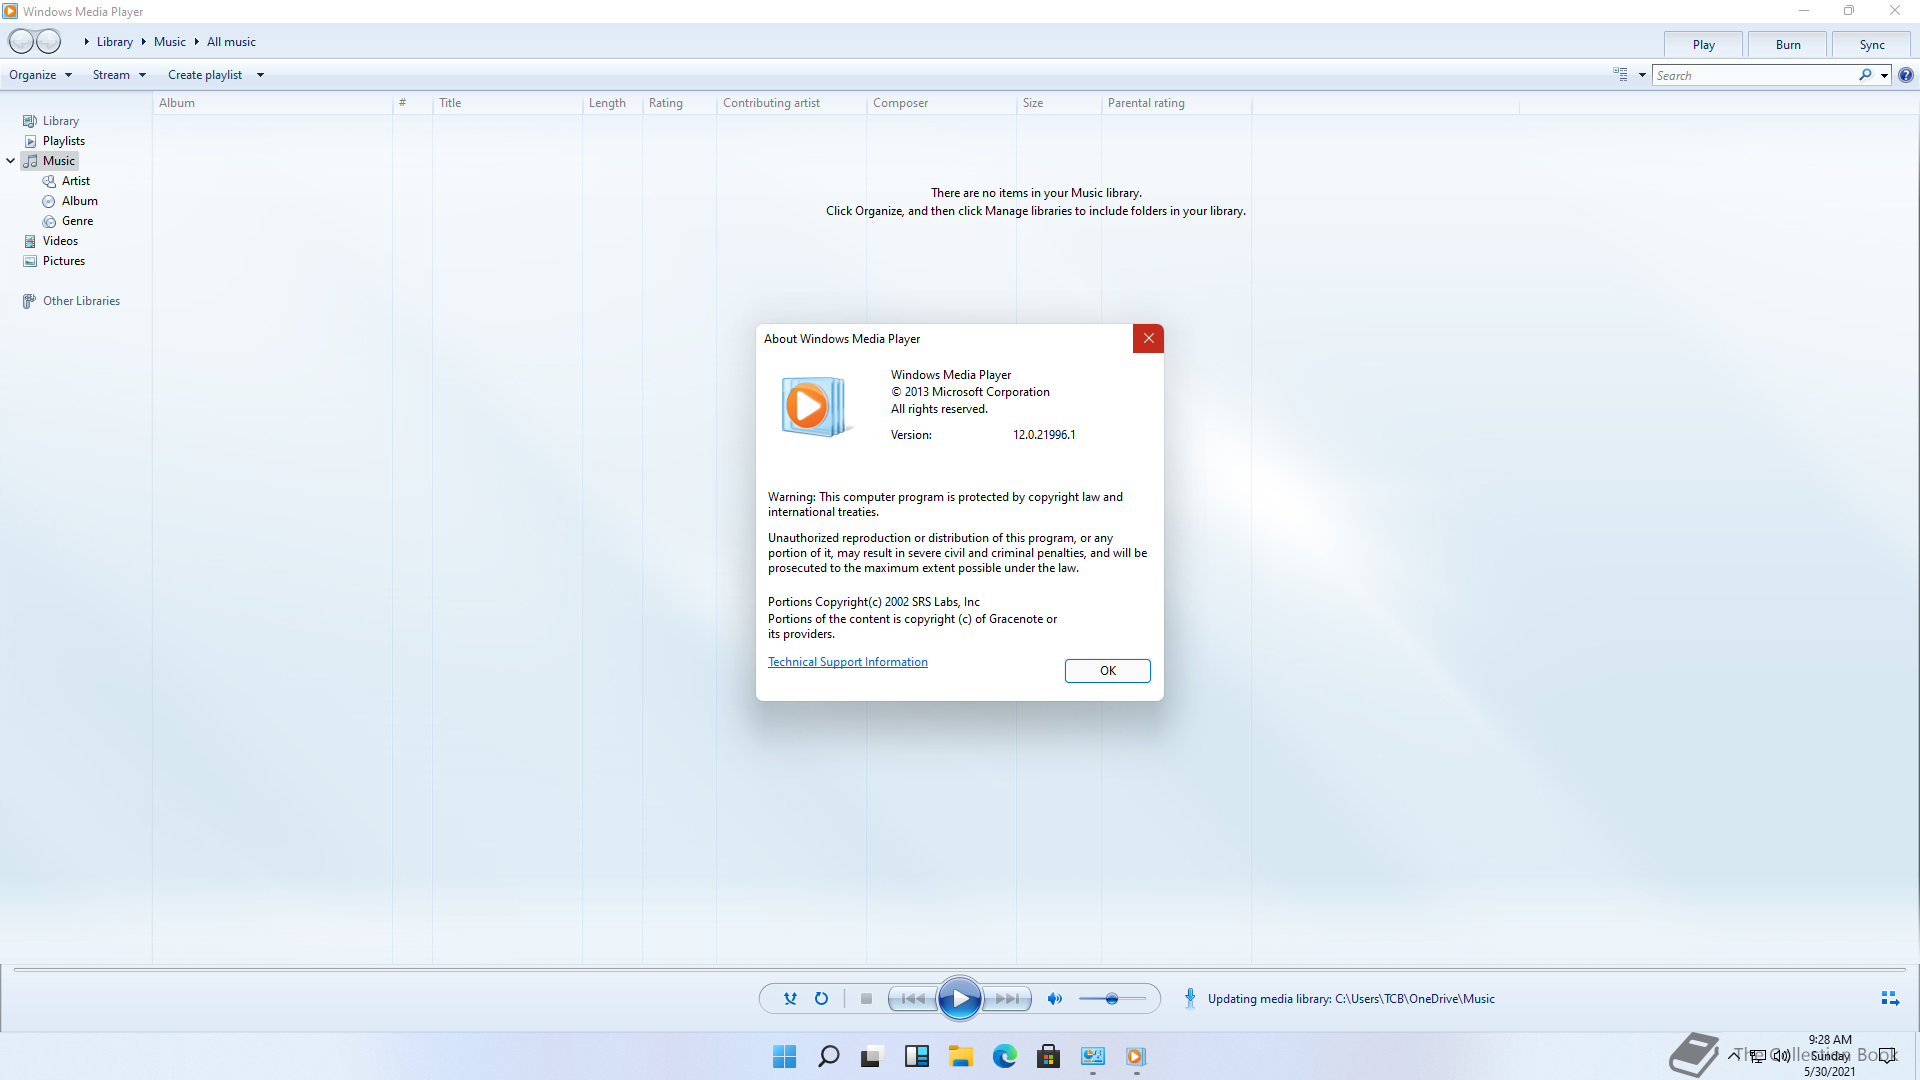Viewport: 1920px width, 1080px height.
Task: Select Genre under Music
Action: tap(77, 221)
